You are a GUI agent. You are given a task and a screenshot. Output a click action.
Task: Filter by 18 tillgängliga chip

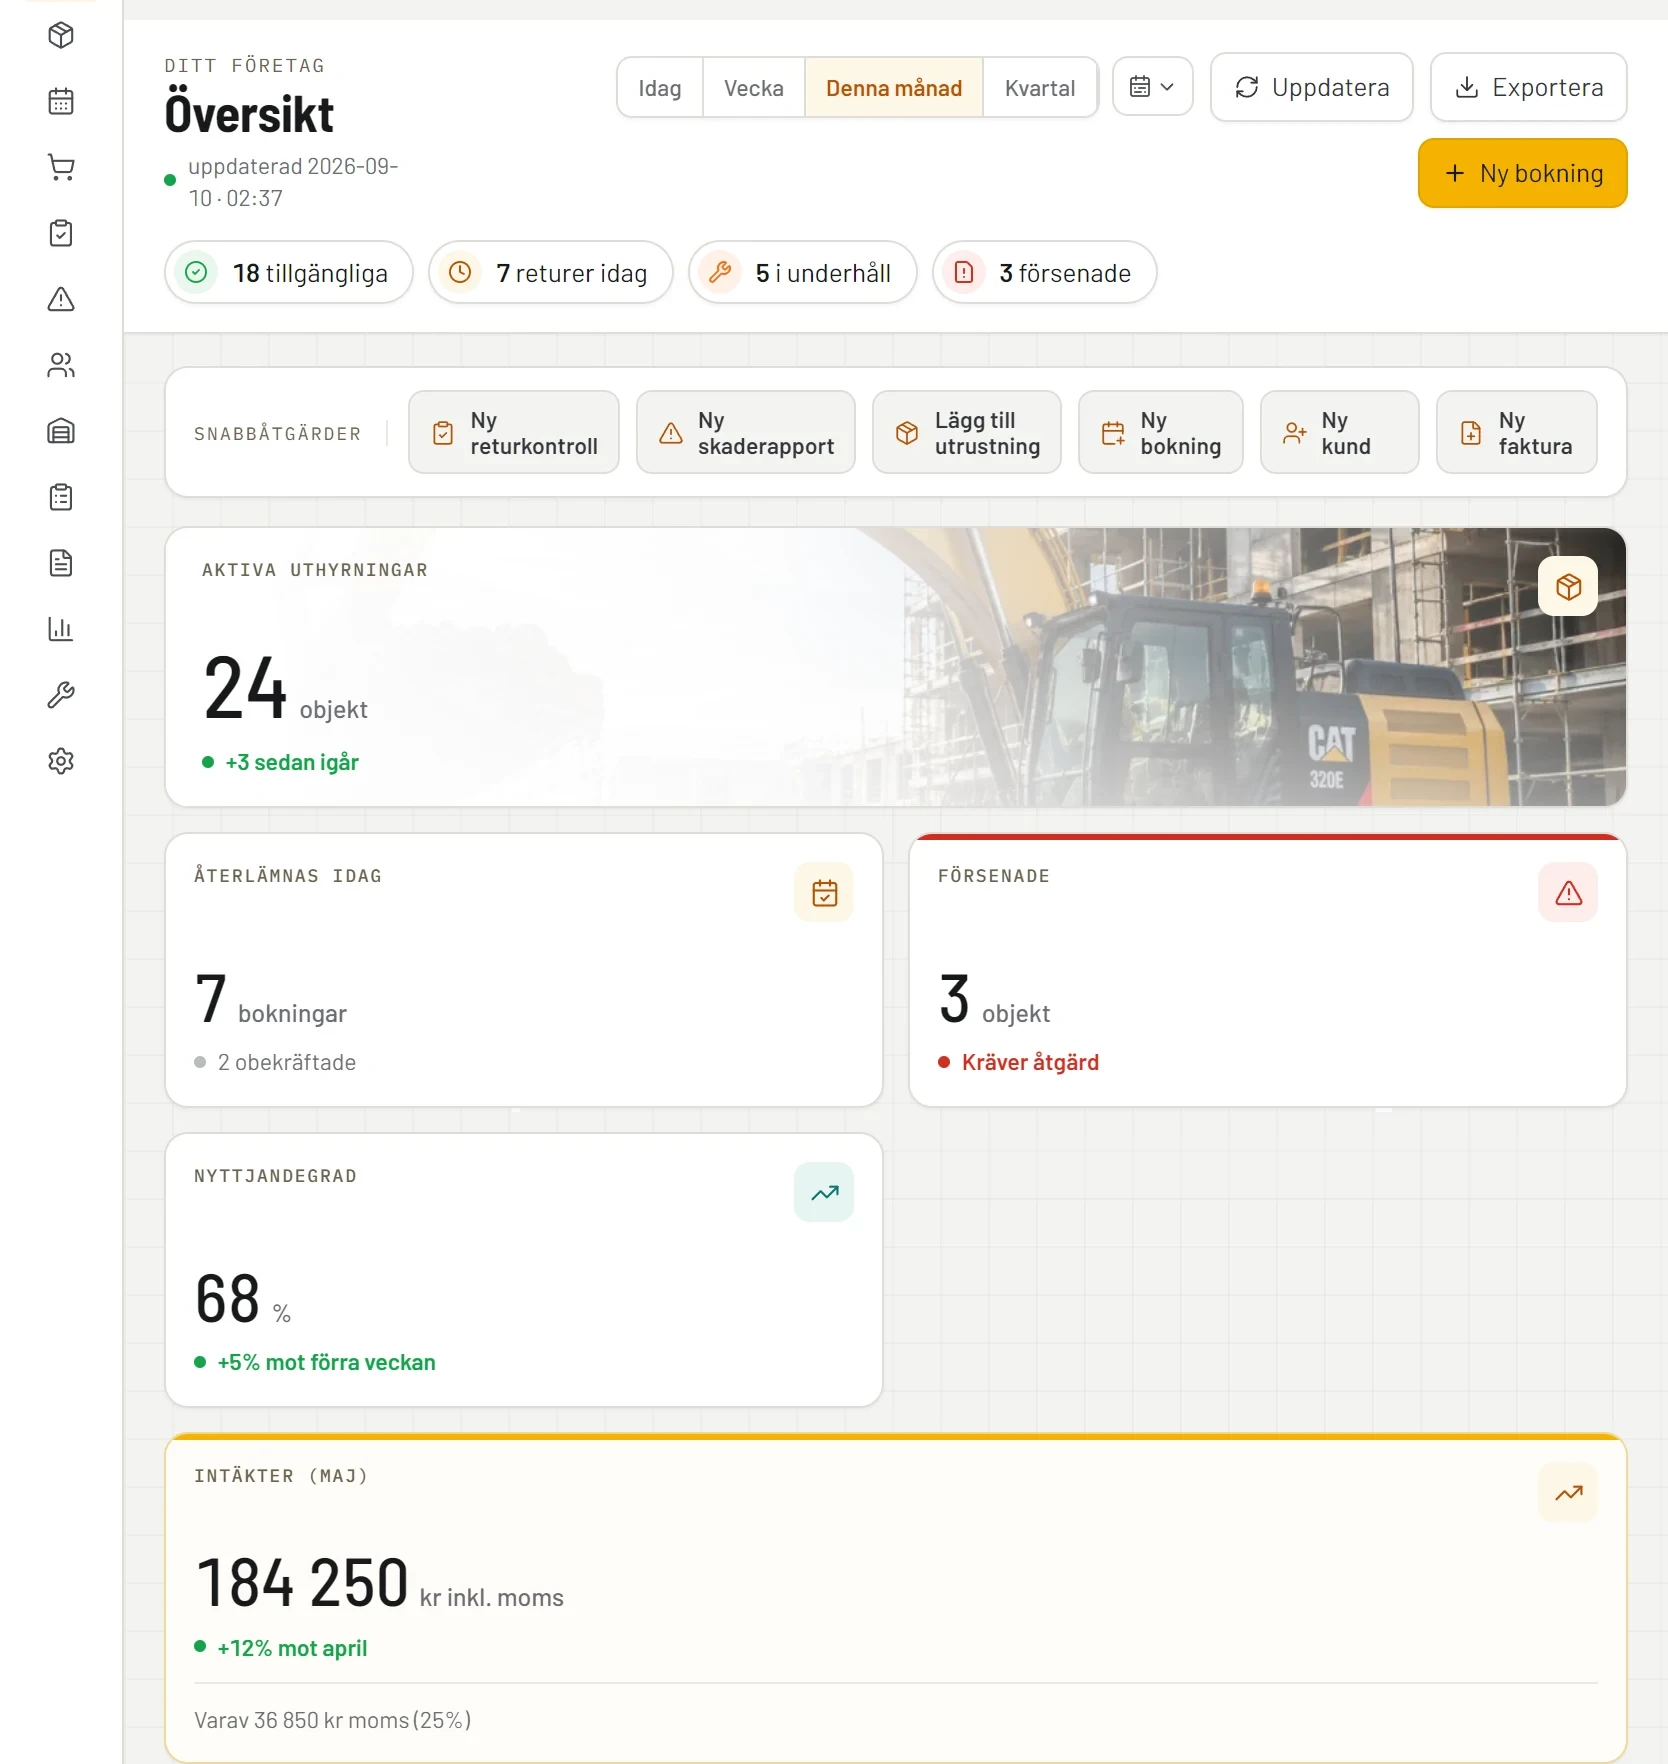tap(289, 273)
